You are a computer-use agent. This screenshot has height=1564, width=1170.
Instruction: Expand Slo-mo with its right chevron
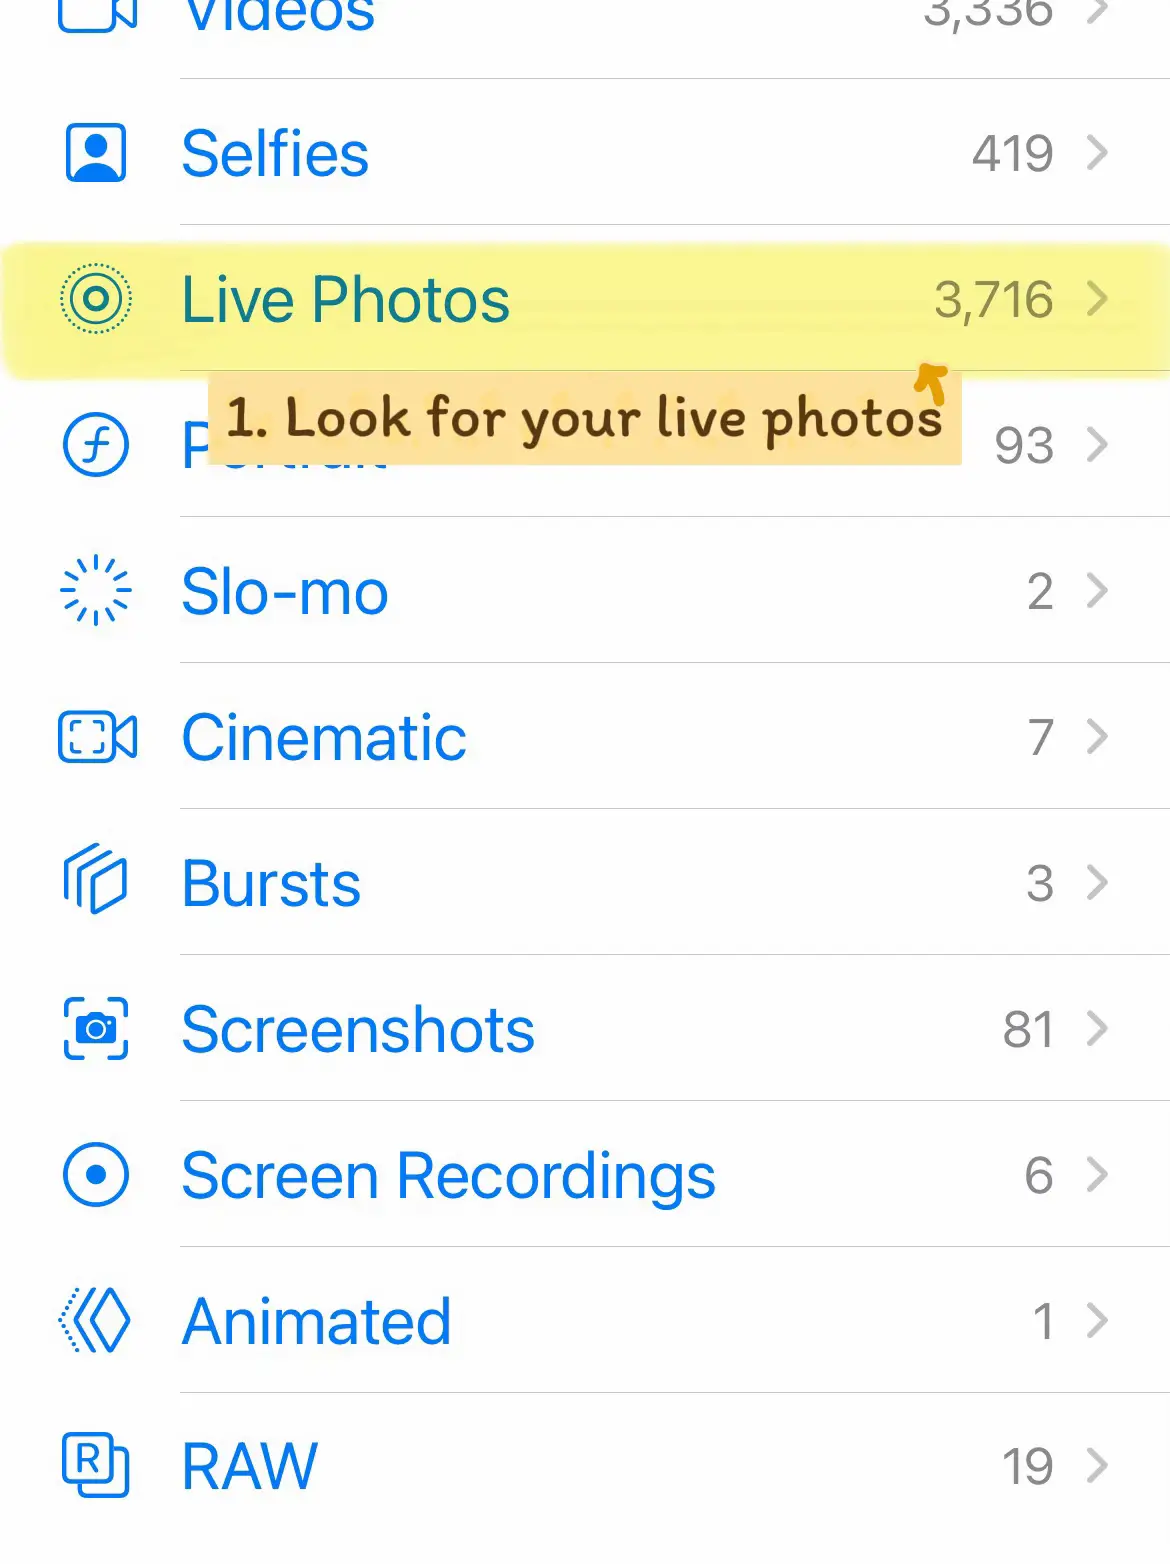[x=1098, y=591]
